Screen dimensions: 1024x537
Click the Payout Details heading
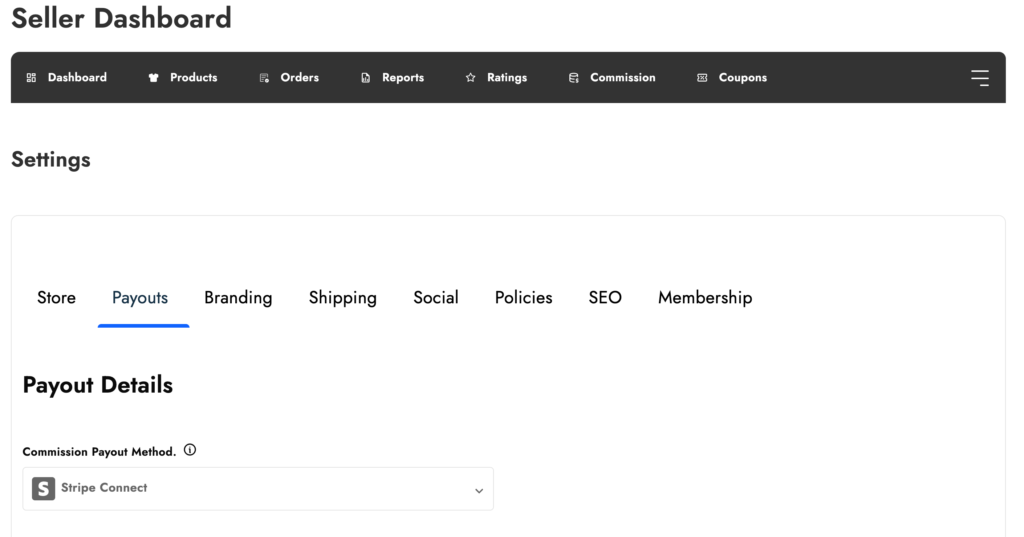(98, 385)
